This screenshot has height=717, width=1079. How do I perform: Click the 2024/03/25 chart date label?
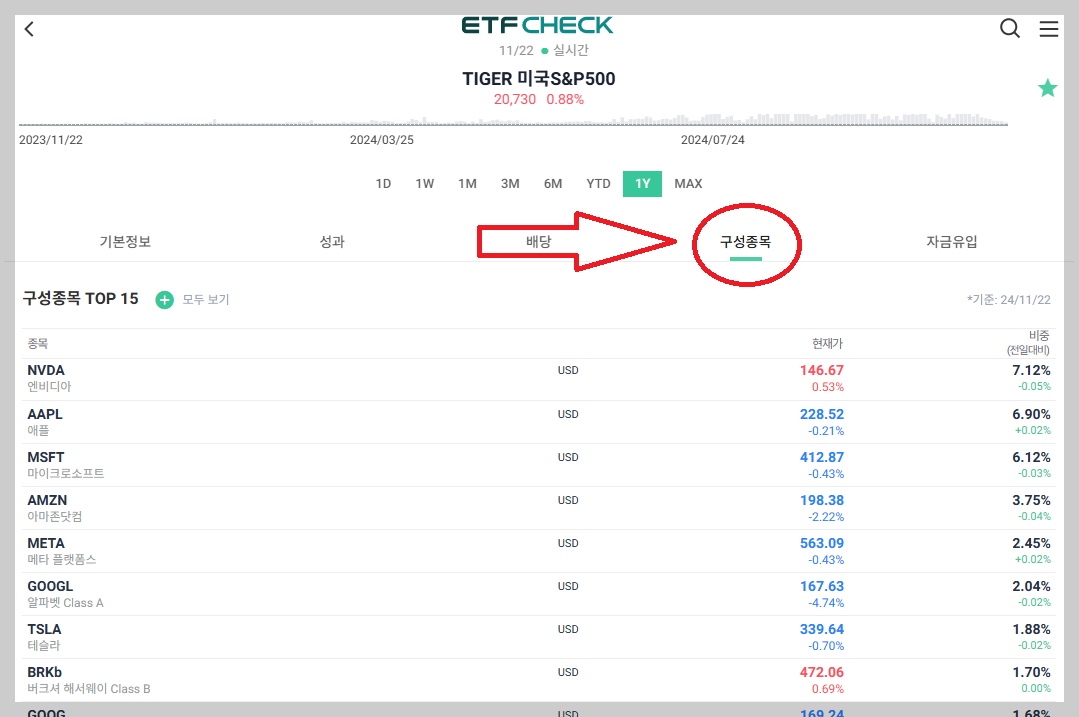(382, 140)
